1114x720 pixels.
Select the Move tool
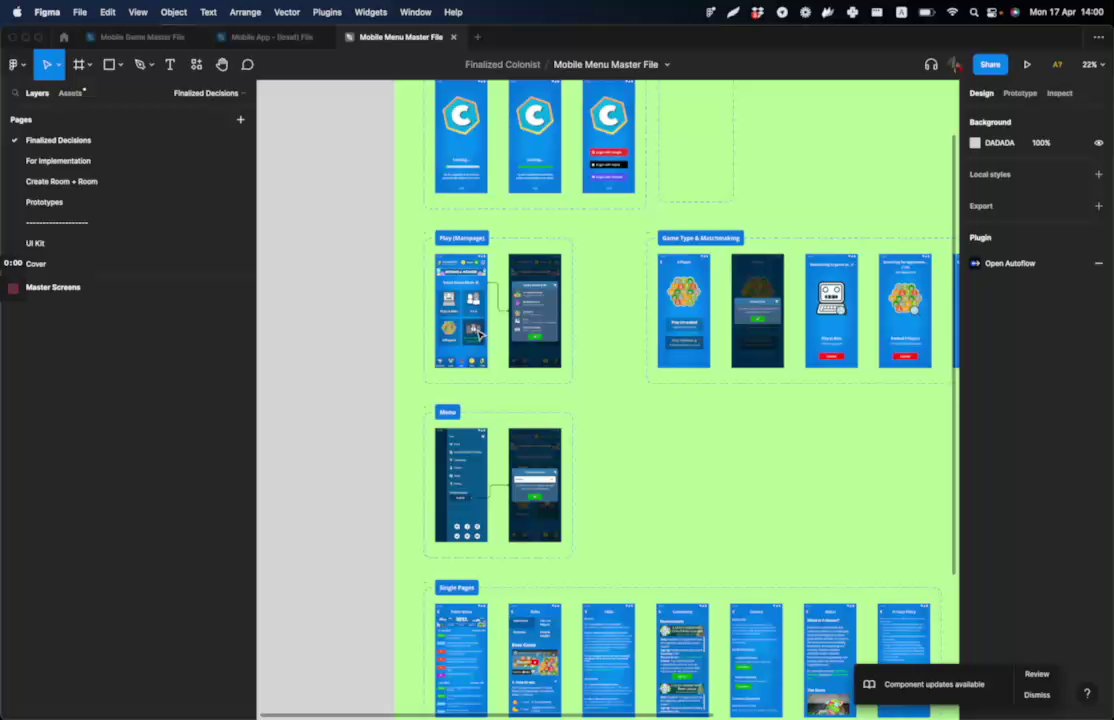click(x=46, y=65)
